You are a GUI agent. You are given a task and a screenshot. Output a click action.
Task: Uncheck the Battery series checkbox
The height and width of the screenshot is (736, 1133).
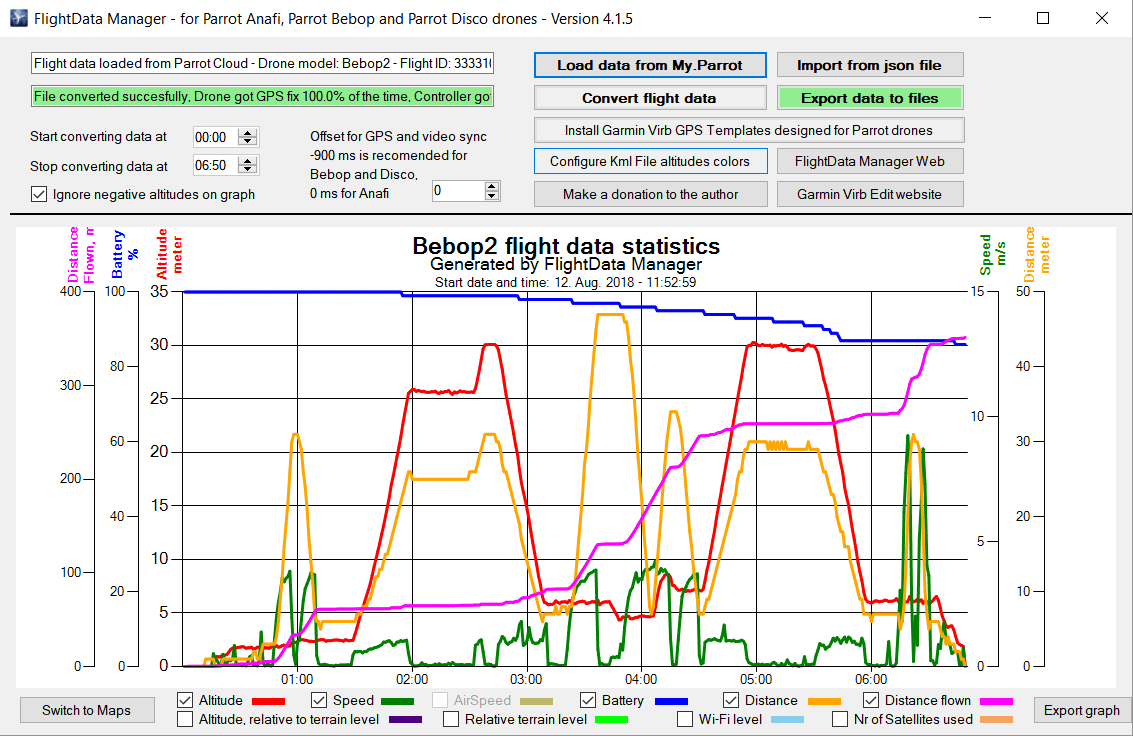click(588, 700)
